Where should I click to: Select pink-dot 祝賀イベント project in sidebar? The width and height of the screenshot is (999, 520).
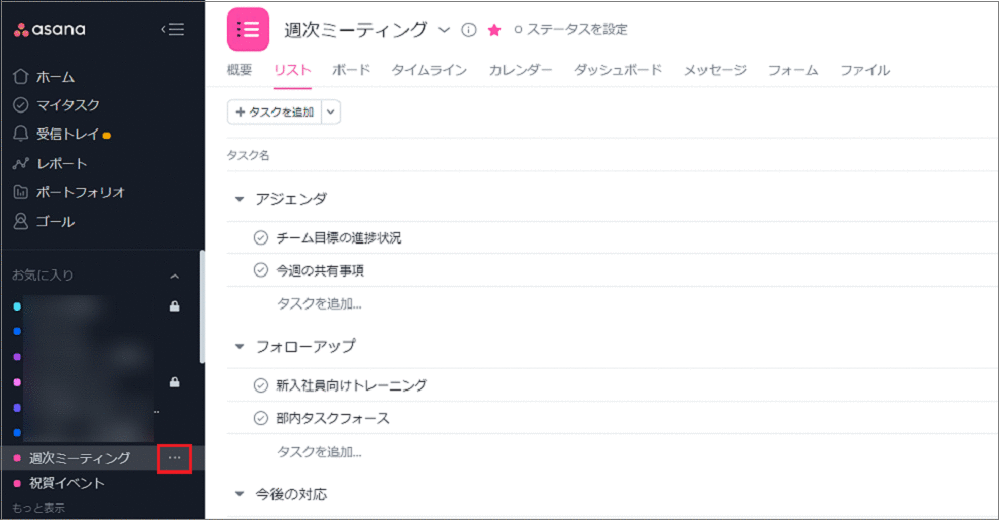[66, 483]
